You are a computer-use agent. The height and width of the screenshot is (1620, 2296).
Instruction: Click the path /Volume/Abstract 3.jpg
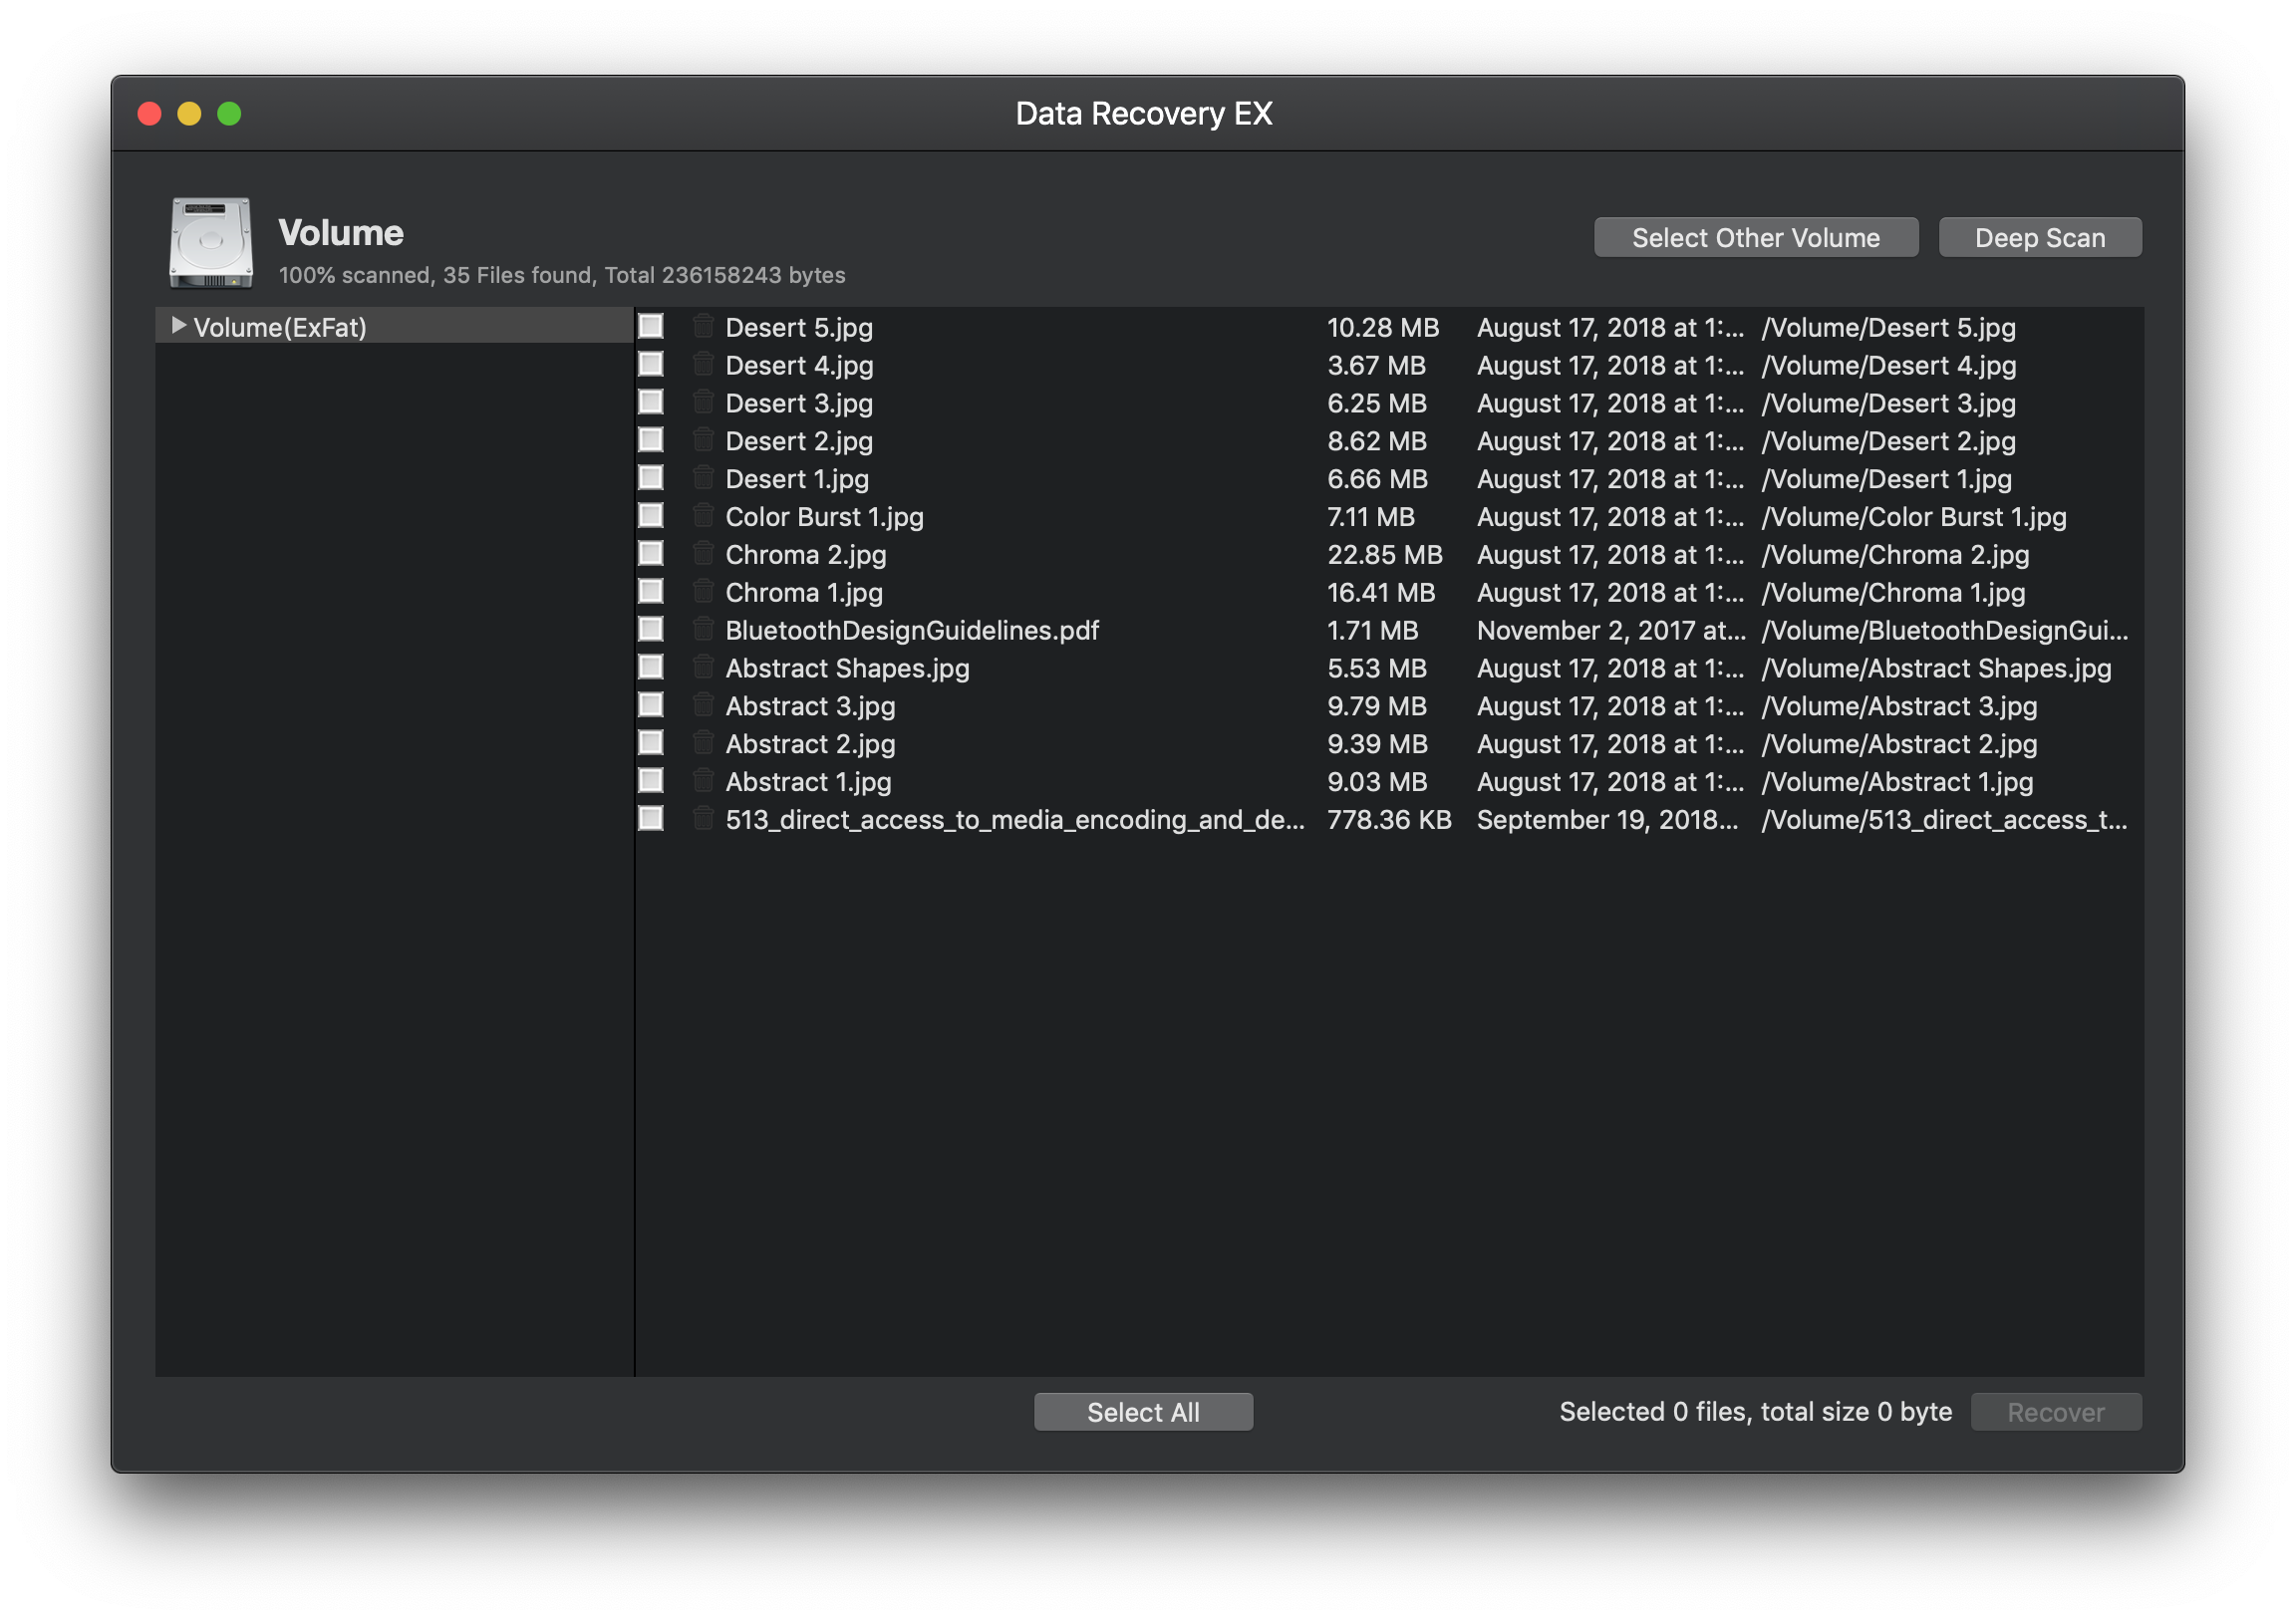click(x=1899, y=708)
